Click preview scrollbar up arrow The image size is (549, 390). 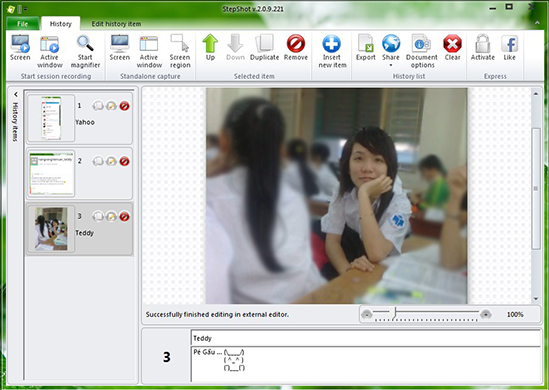point(535,94)
